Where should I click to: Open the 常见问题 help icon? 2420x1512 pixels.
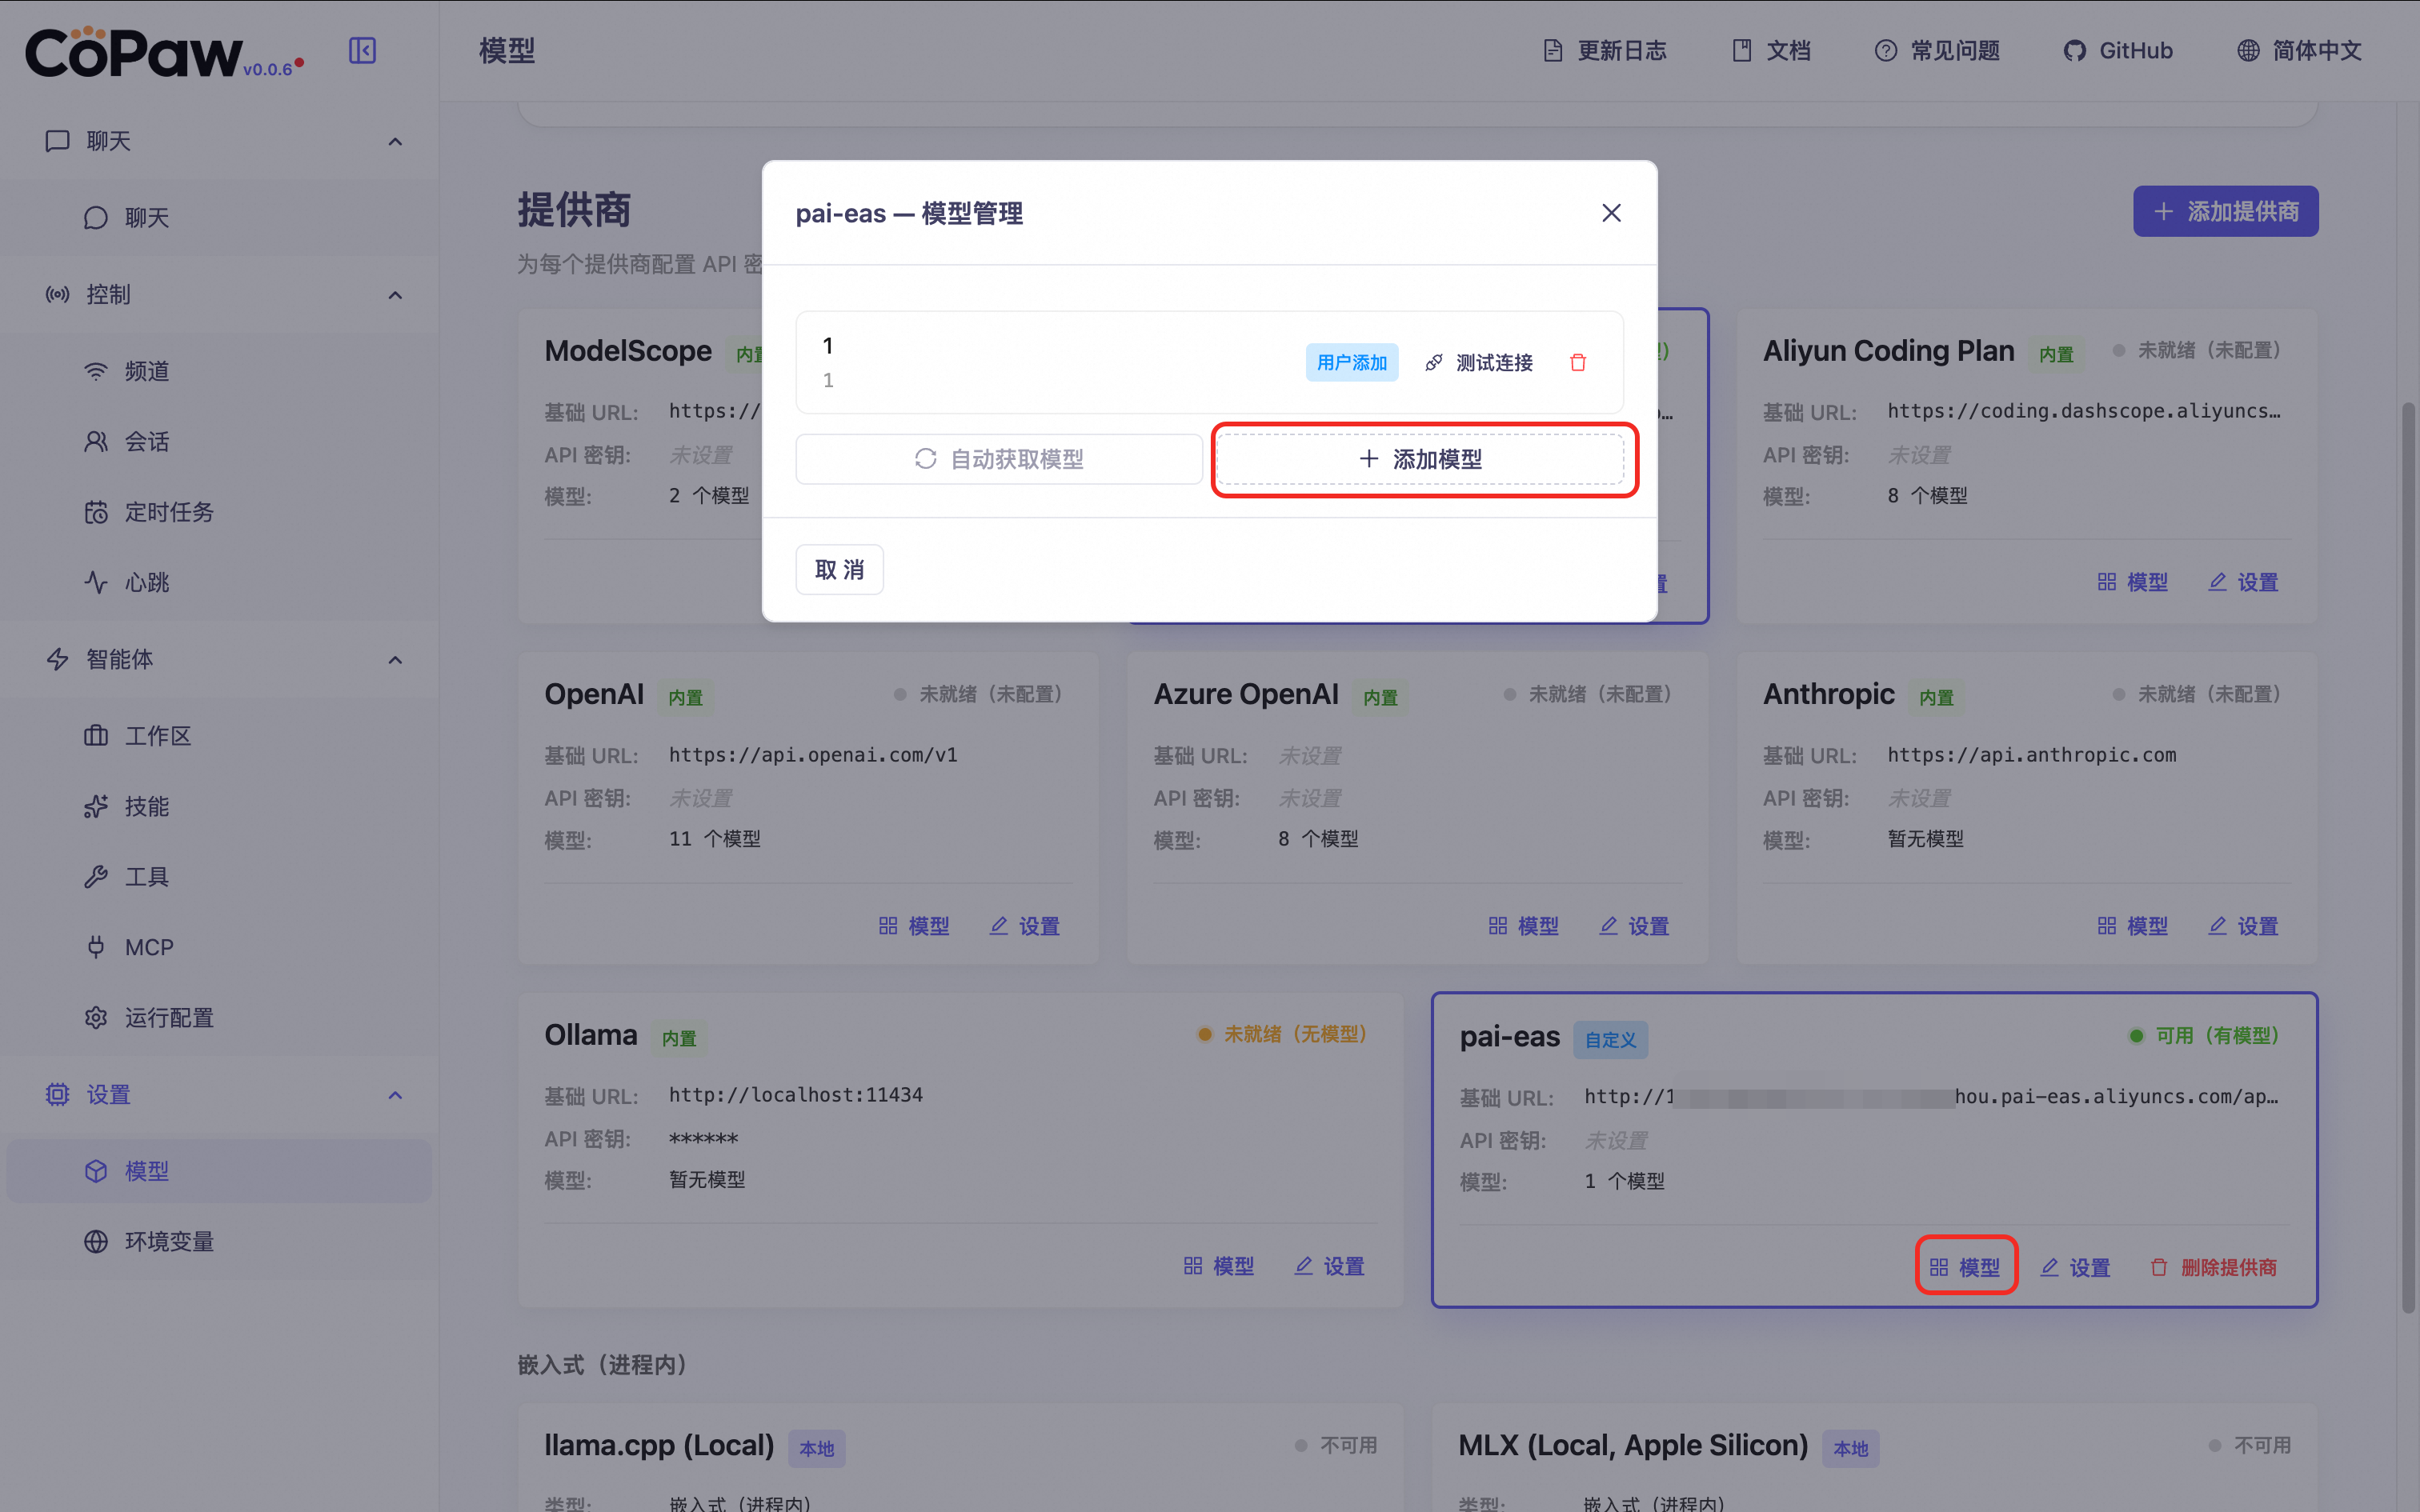click(x=1885, y=50)
